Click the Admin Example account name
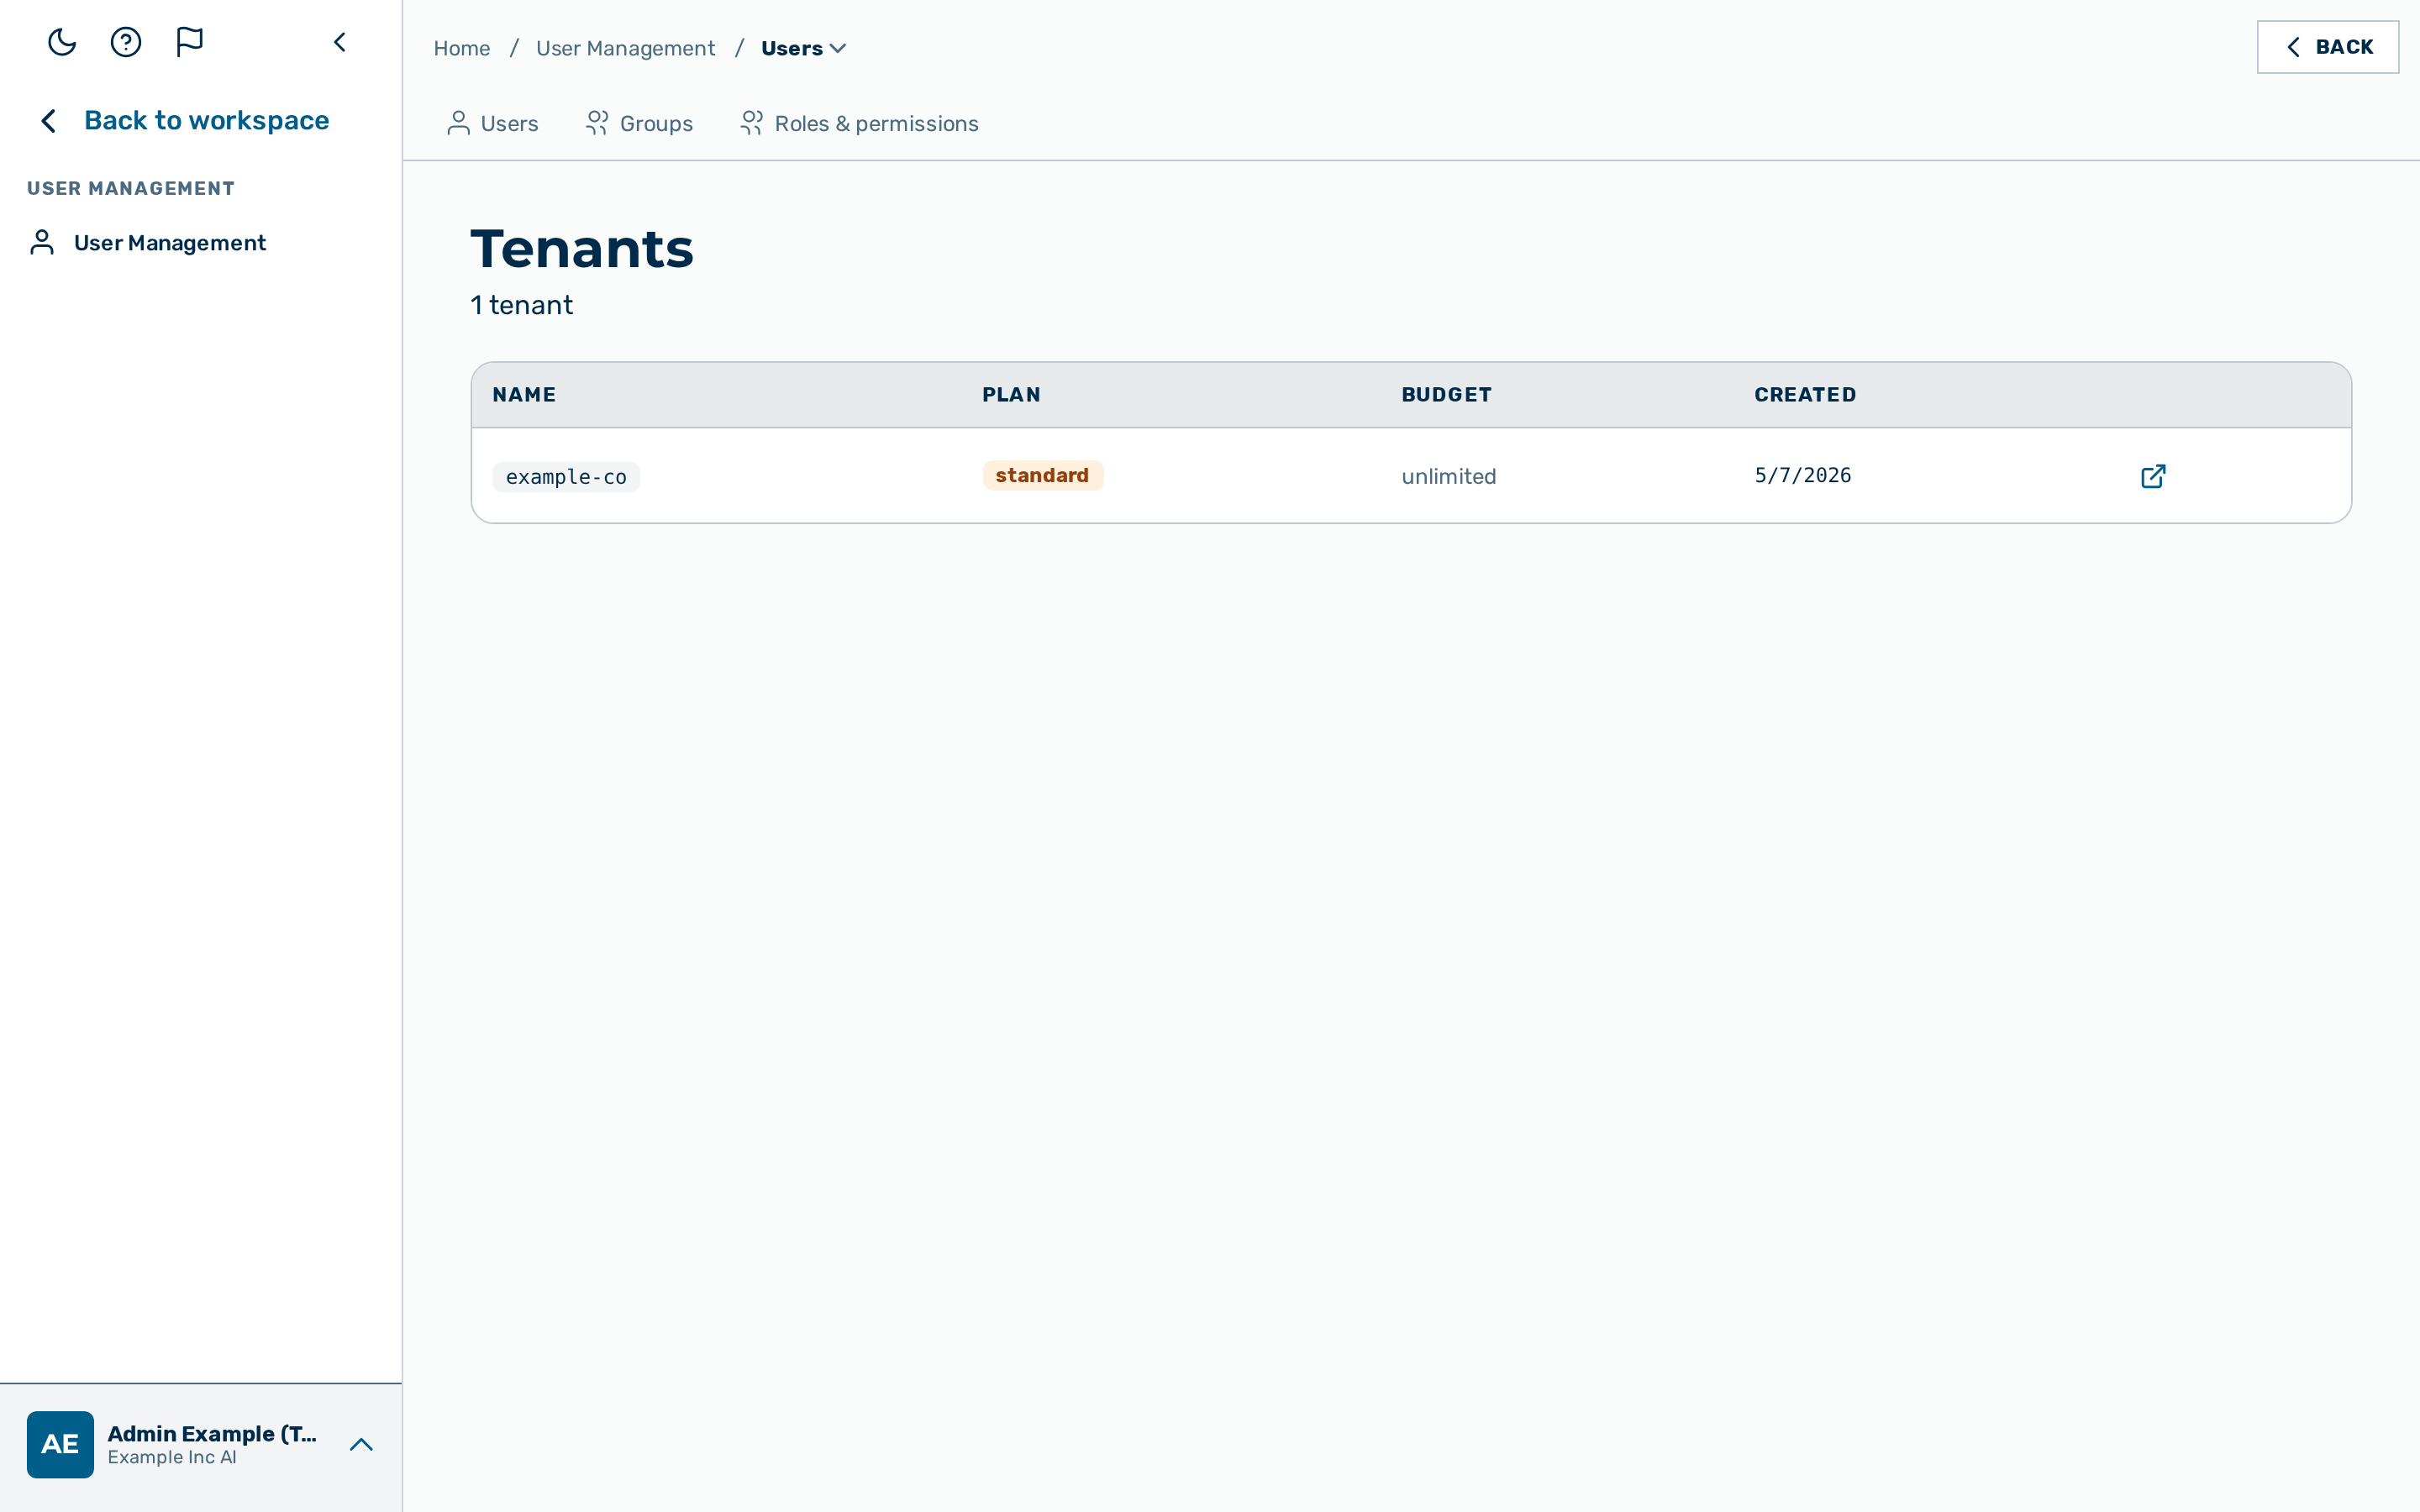Viewport: 2420px width, 1512px height. click(x=212, y=1434)
